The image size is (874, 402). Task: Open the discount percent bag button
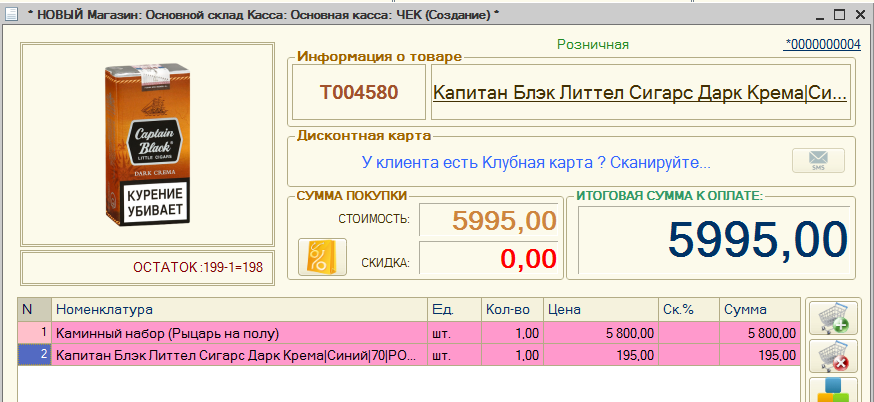[x=322, y=257]
